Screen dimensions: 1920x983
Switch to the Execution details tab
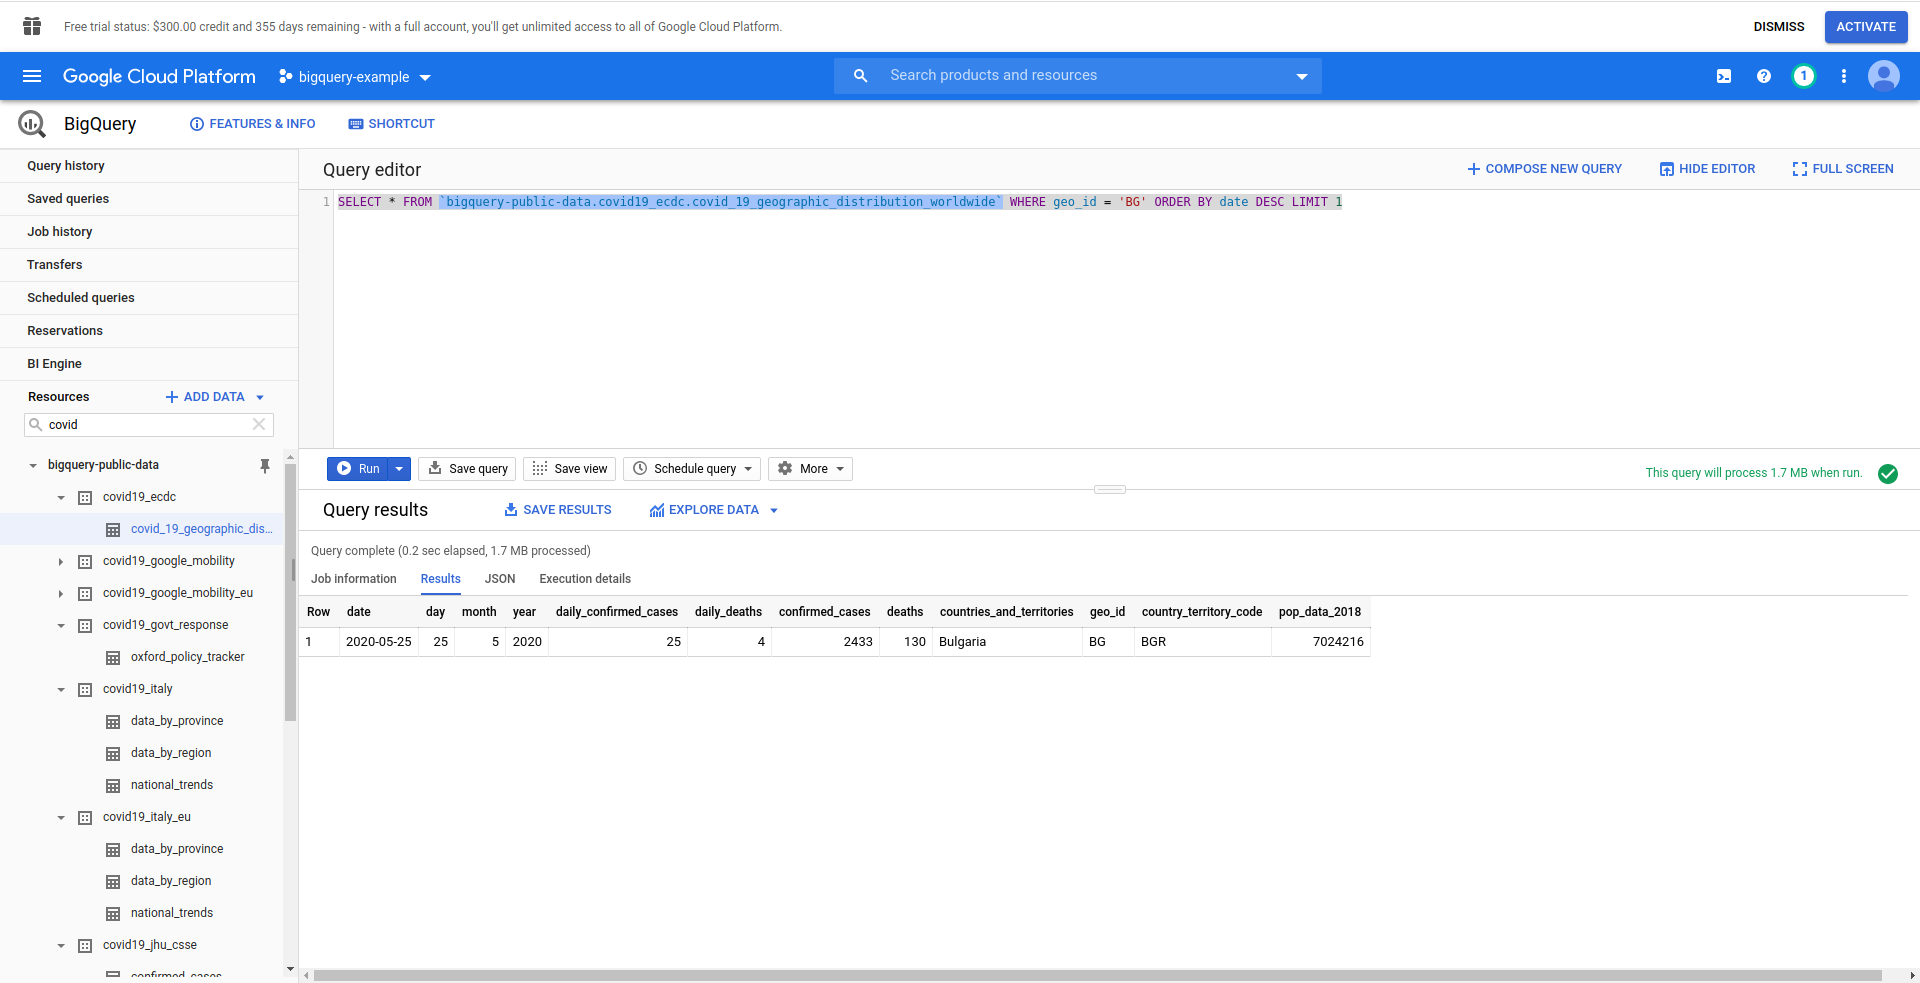click(x=585, y=579)
